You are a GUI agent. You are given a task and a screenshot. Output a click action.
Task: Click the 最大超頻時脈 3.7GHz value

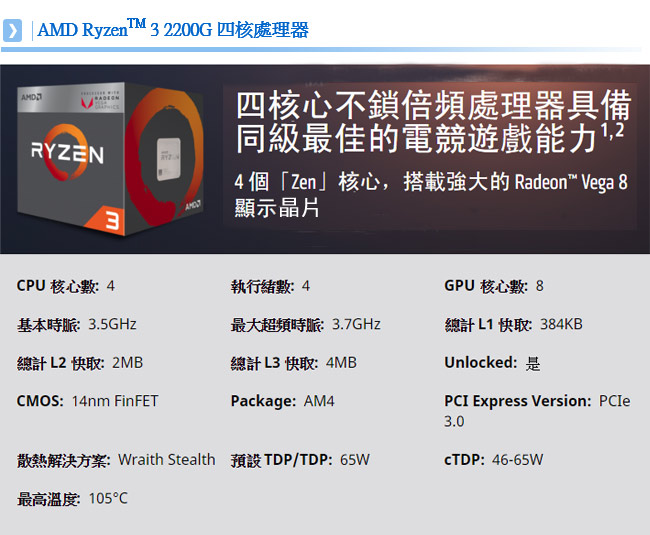coord(306,324)
